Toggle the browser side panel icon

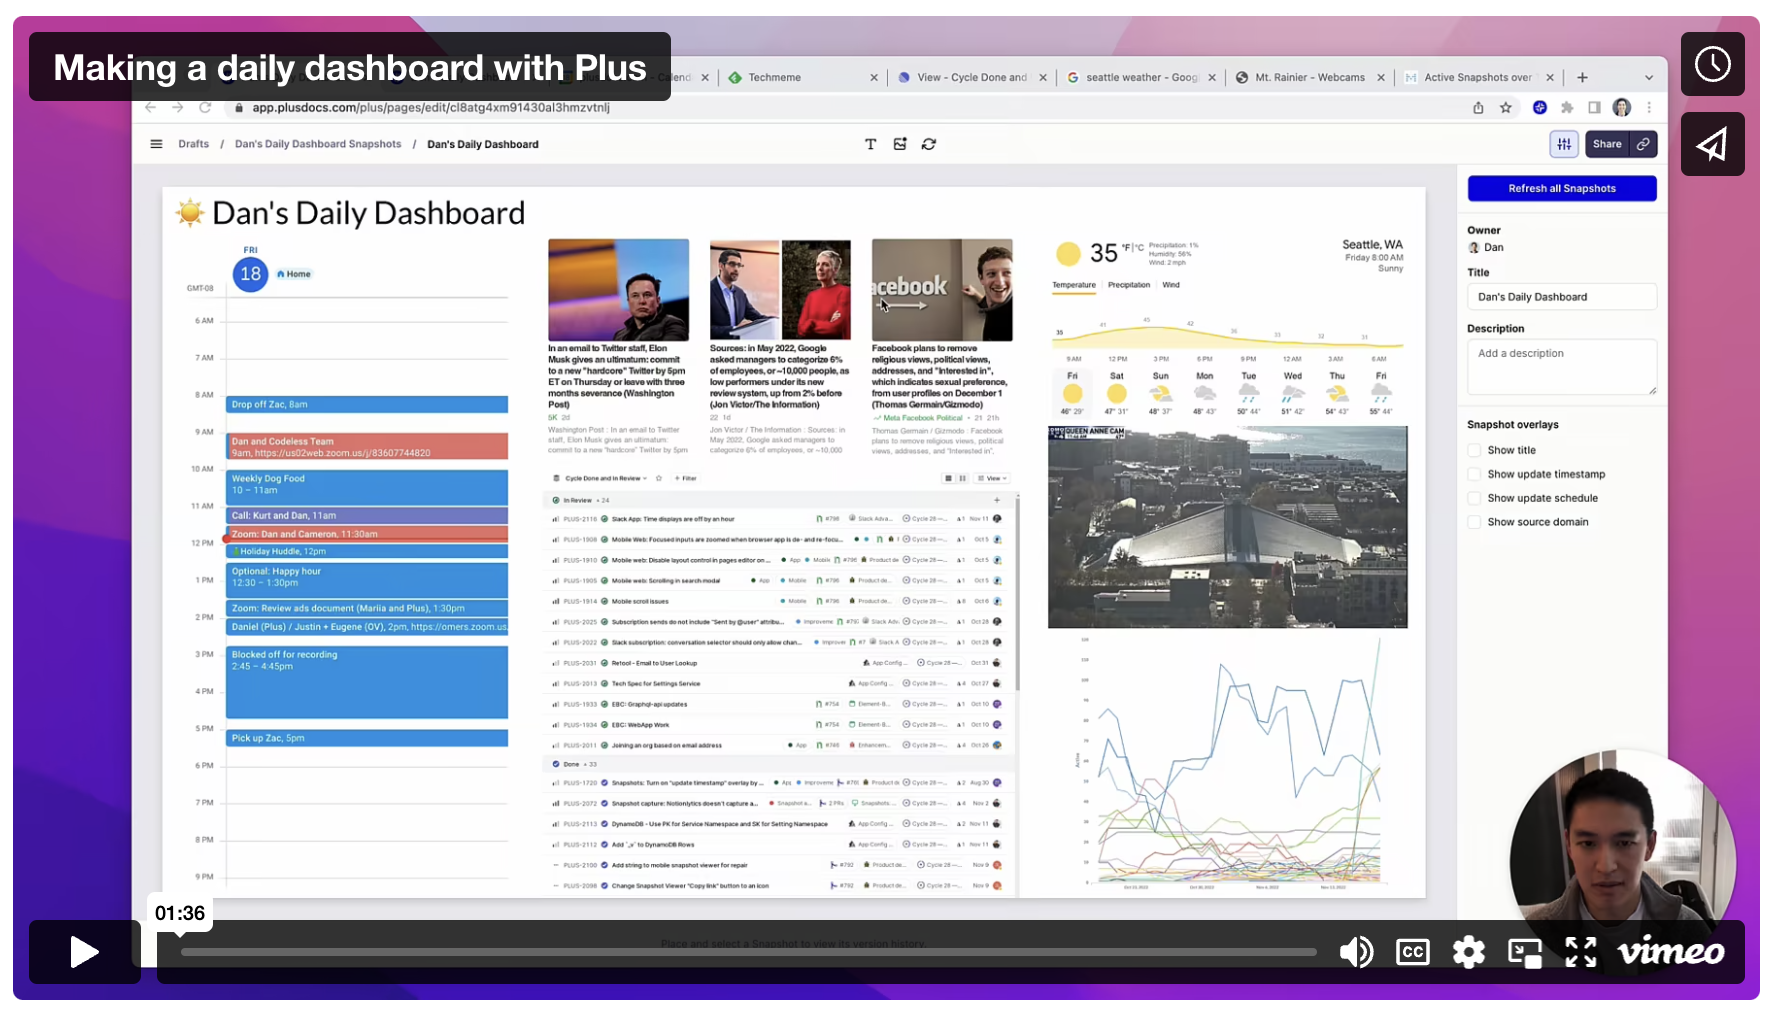(x=1594, y=108)
